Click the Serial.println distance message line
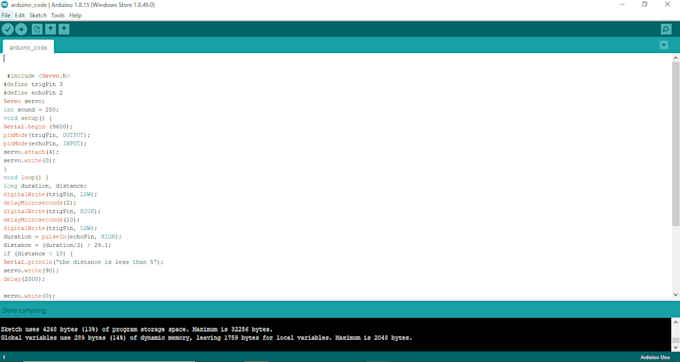Image resolution: width=680 pixels, height=362 pixels. click(83, 262)
